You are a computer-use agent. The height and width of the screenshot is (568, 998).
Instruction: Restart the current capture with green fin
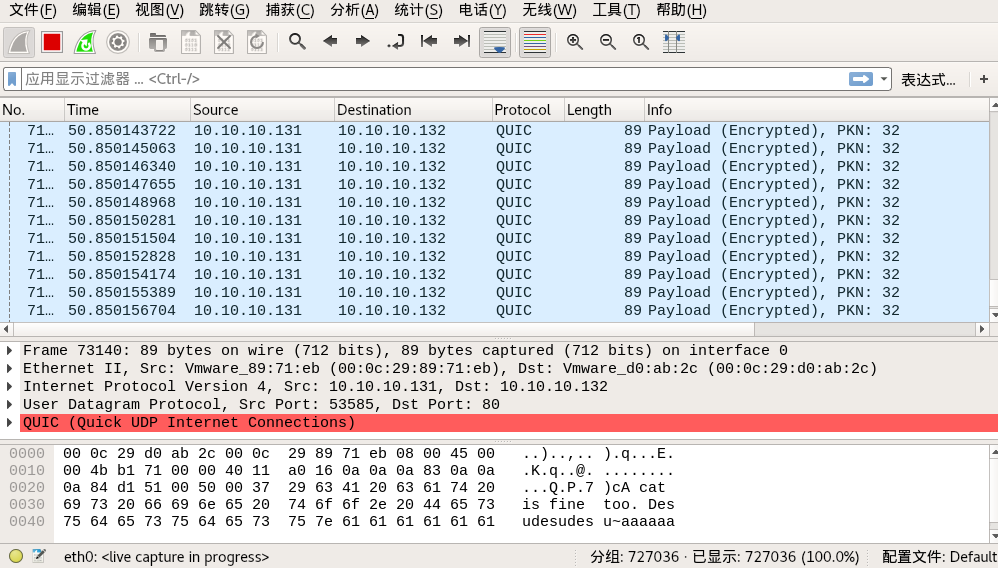(85, 43)
